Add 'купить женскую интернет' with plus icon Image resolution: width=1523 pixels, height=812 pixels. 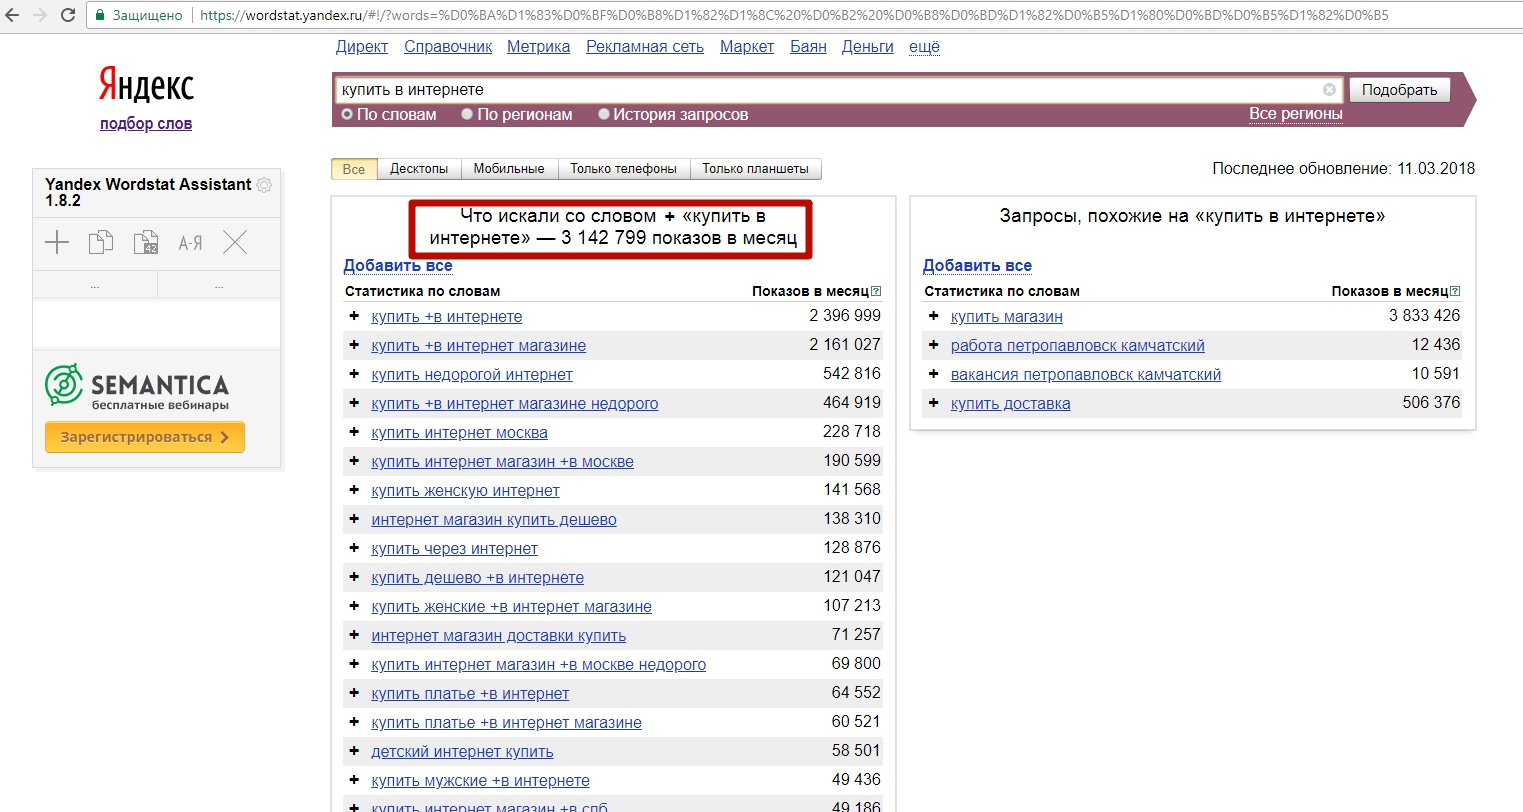(x=354, y=490)
